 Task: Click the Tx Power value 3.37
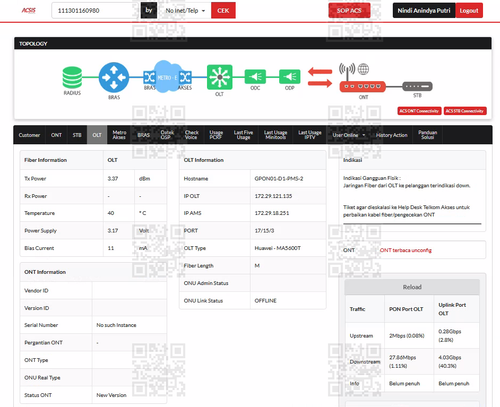113,179
